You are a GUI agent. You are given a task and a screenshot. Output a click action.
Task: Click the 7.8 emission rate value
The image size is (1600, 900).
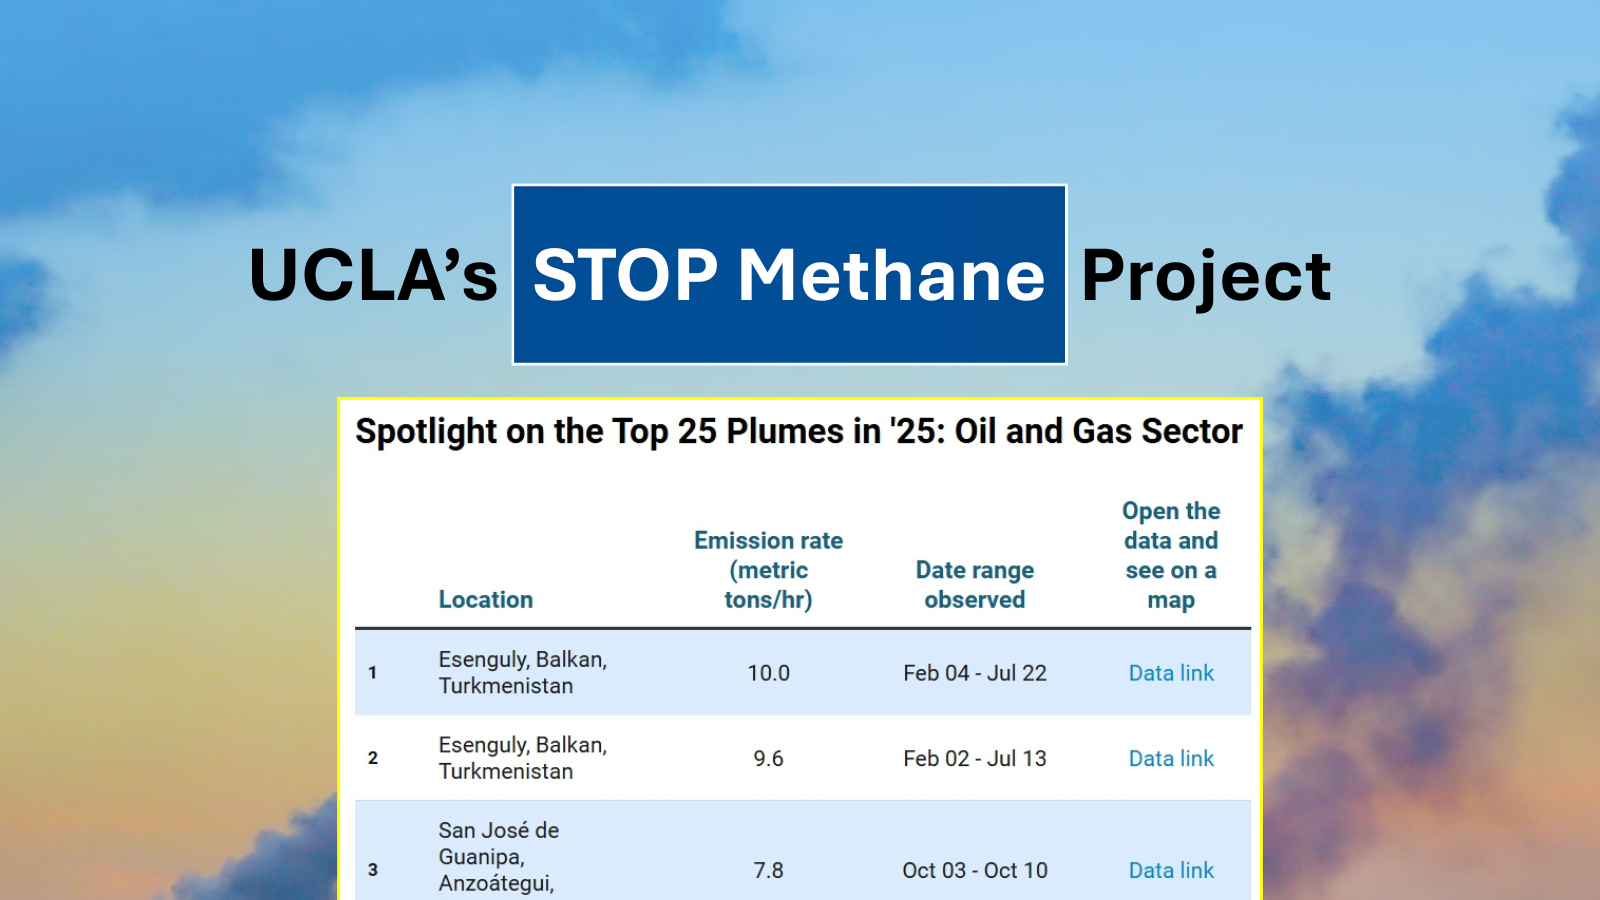(x=768, y=871)
